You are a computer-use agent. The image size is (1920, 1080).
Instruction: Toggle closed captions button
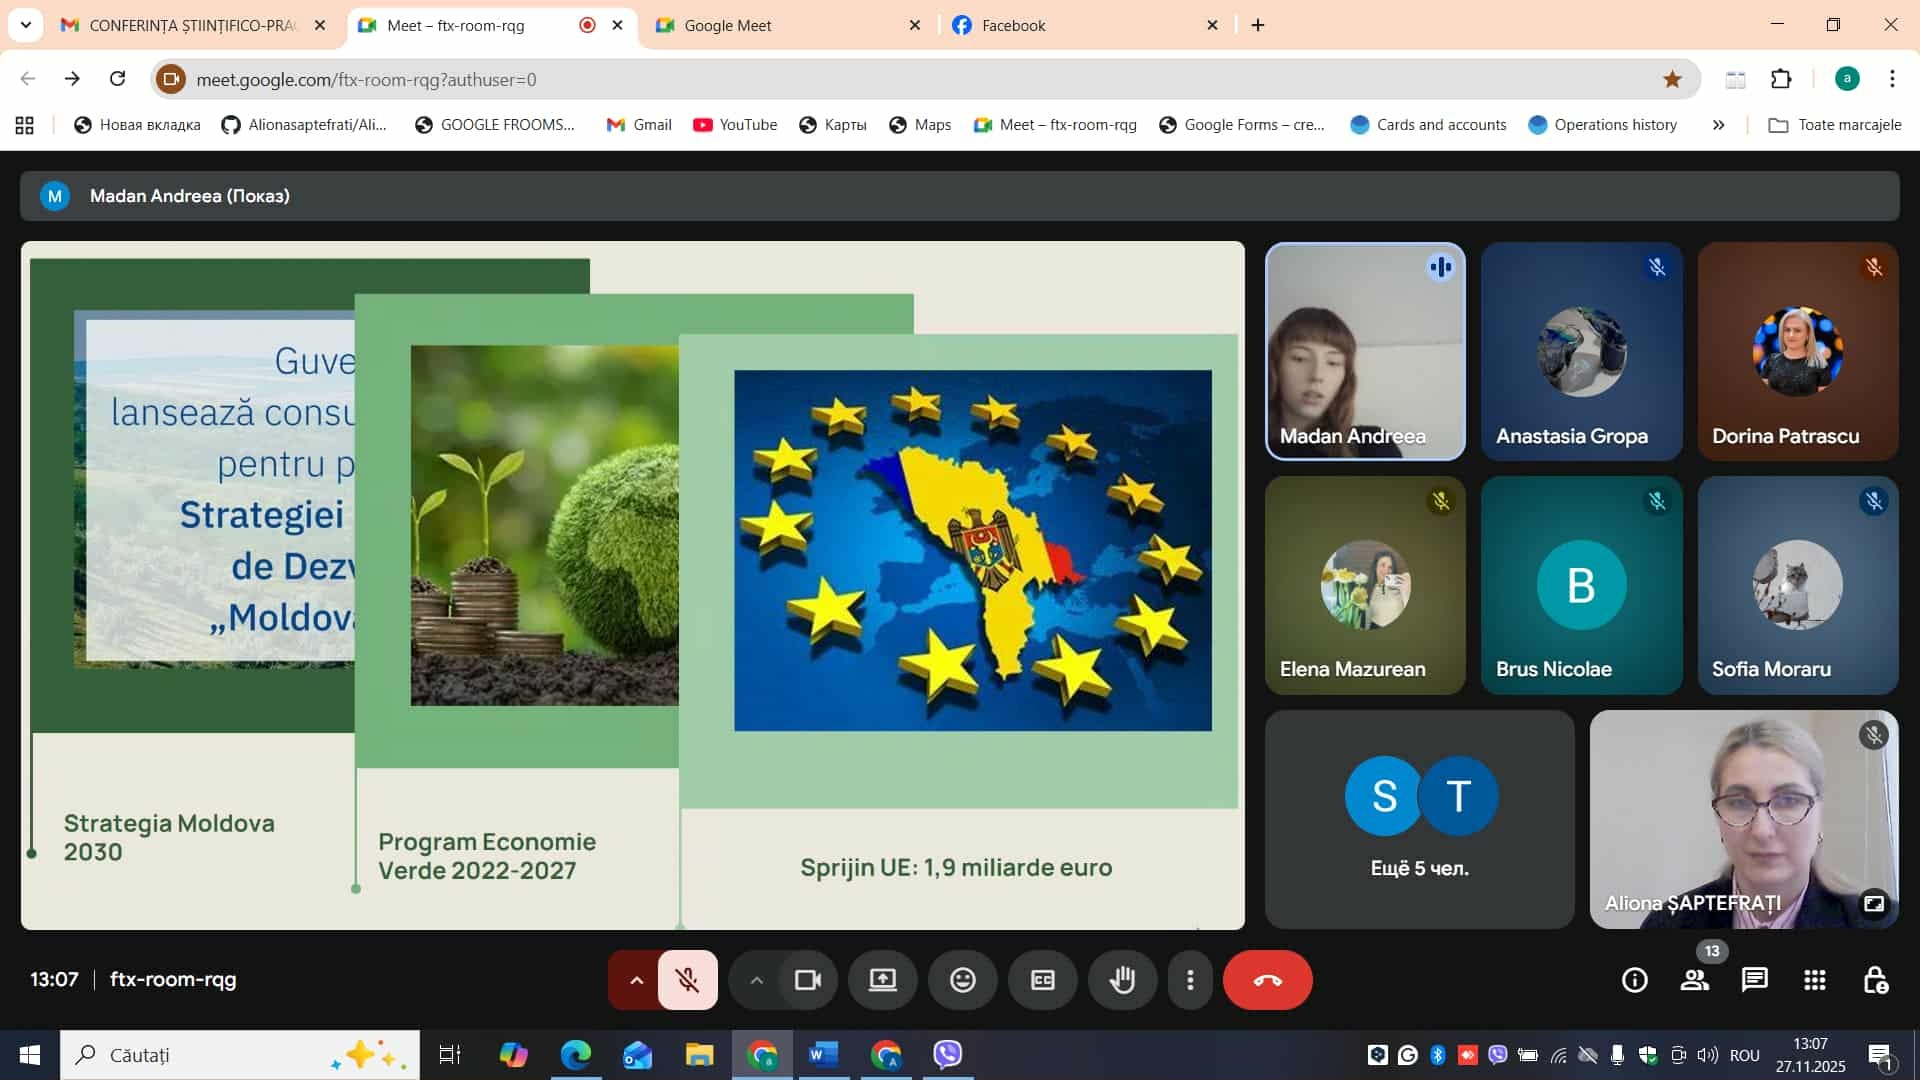tap(1042, 980)
